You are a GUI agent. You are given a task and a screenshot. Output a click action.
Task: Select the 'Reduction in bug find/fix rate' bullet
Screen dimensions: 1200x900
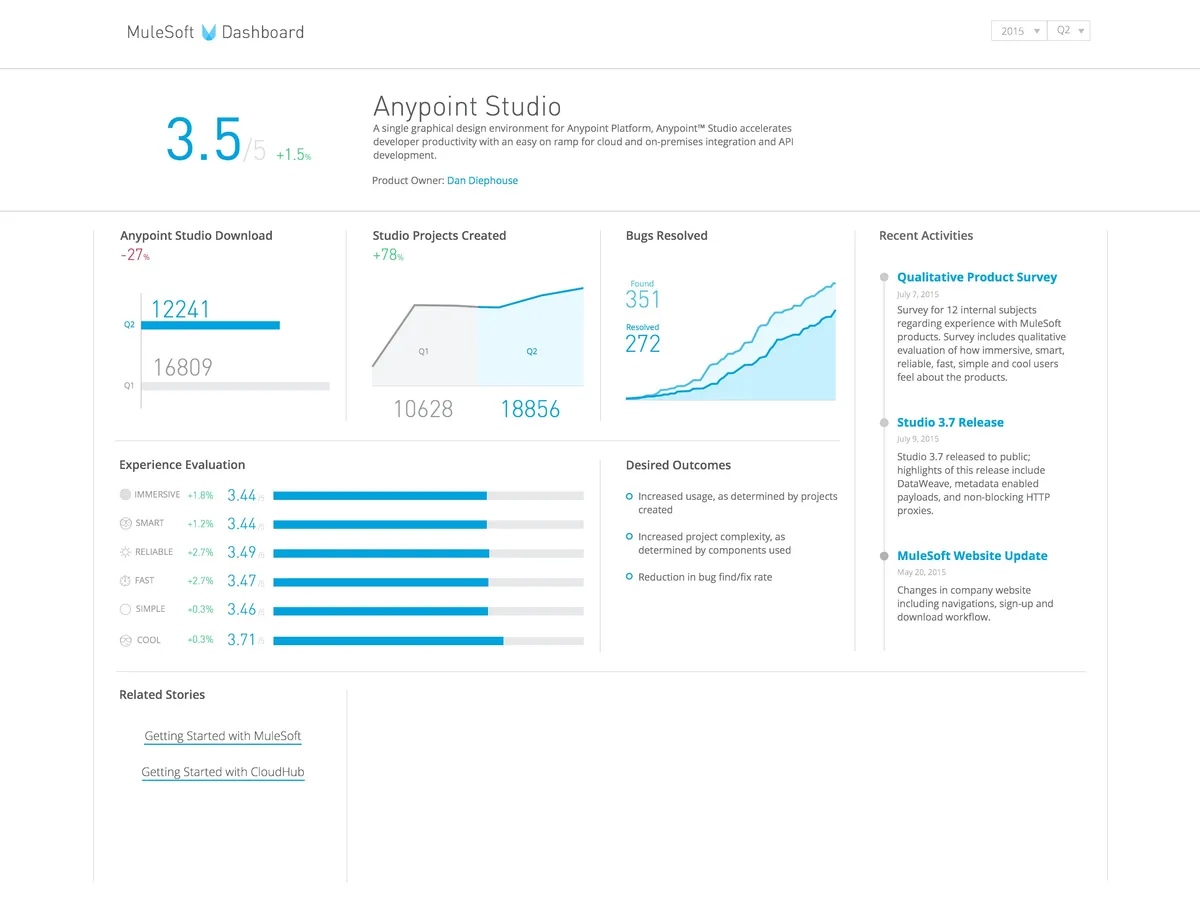tap(629, 577)
